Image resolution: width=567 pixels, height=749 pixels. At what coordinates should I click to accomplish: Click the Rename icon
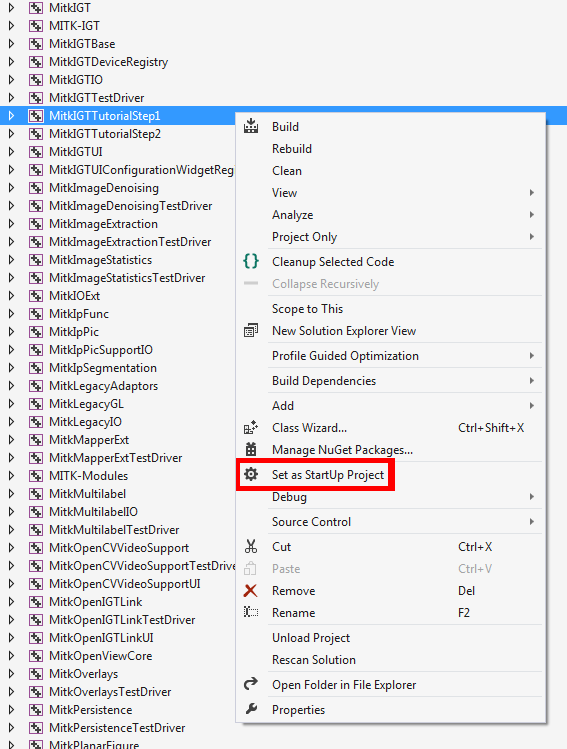251,612
